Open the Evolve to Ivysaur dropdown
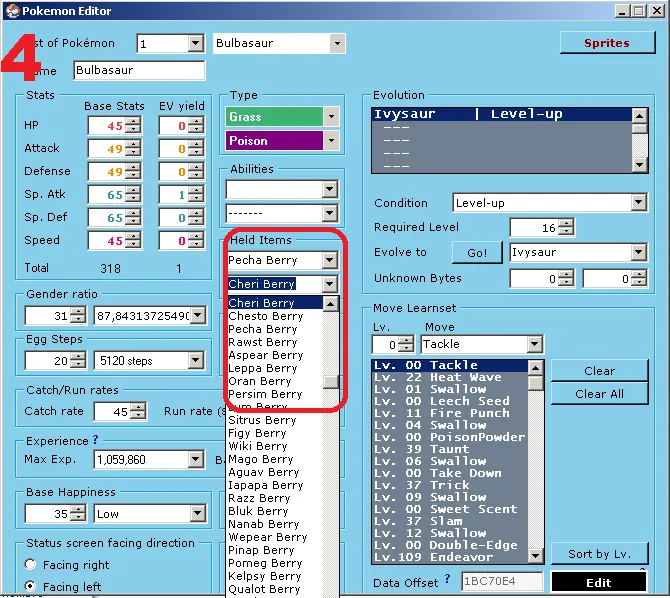 pos(639,252)
